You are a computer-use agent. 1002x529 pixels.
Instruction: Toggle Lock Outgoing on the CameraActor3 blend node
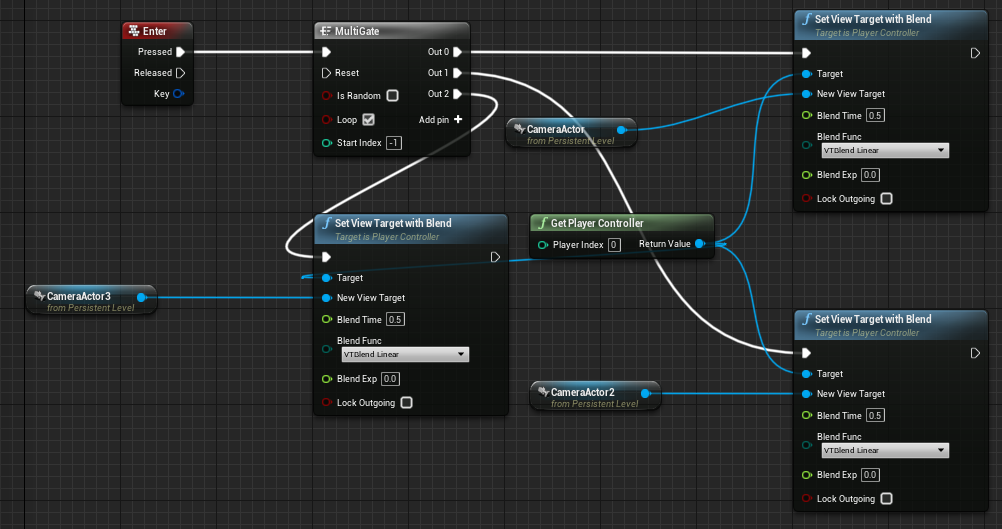coord(406,402)
